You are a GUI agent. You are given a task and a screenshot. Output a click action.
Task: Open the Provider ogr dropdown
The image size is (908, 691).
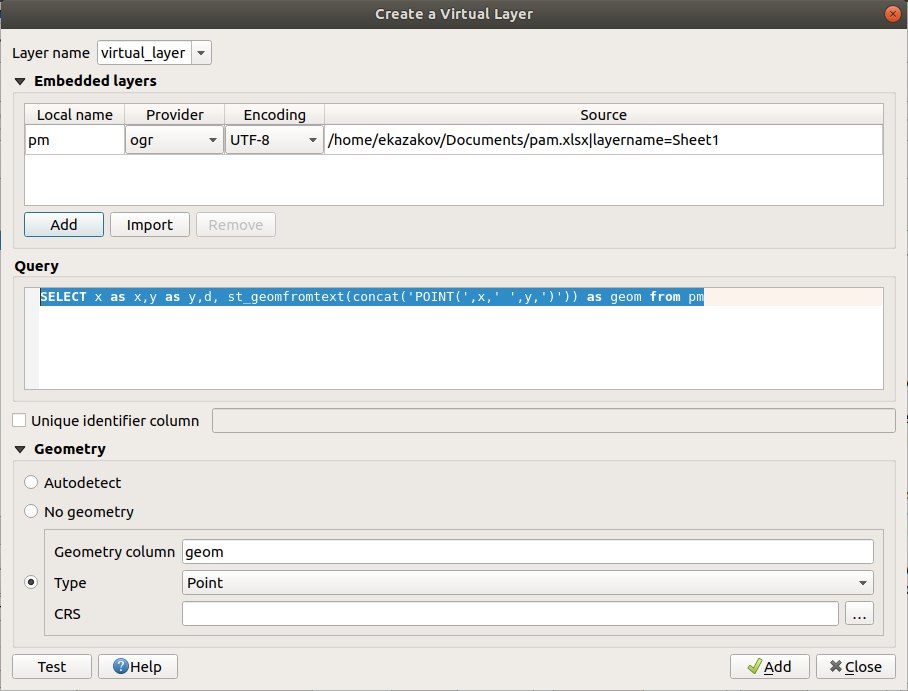click(174, 140)
